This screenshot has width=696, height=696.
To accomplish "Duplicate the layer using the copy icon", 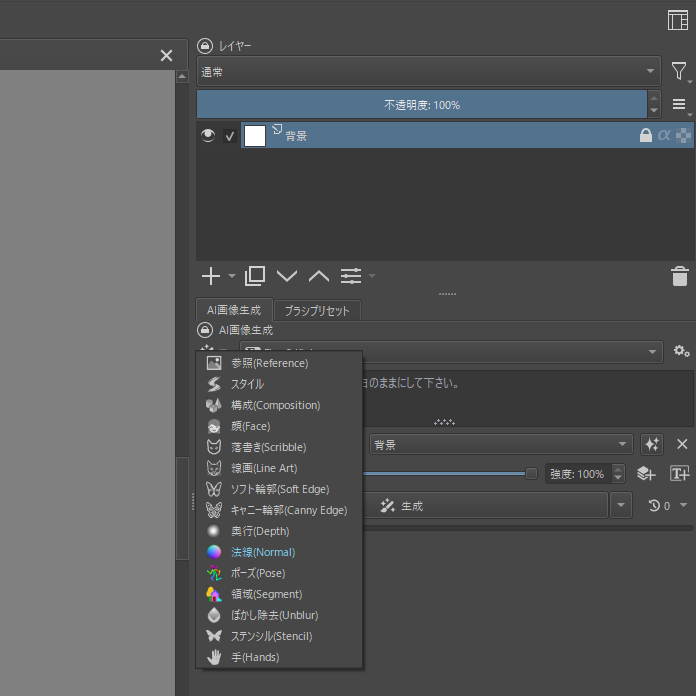I will 255,276.
